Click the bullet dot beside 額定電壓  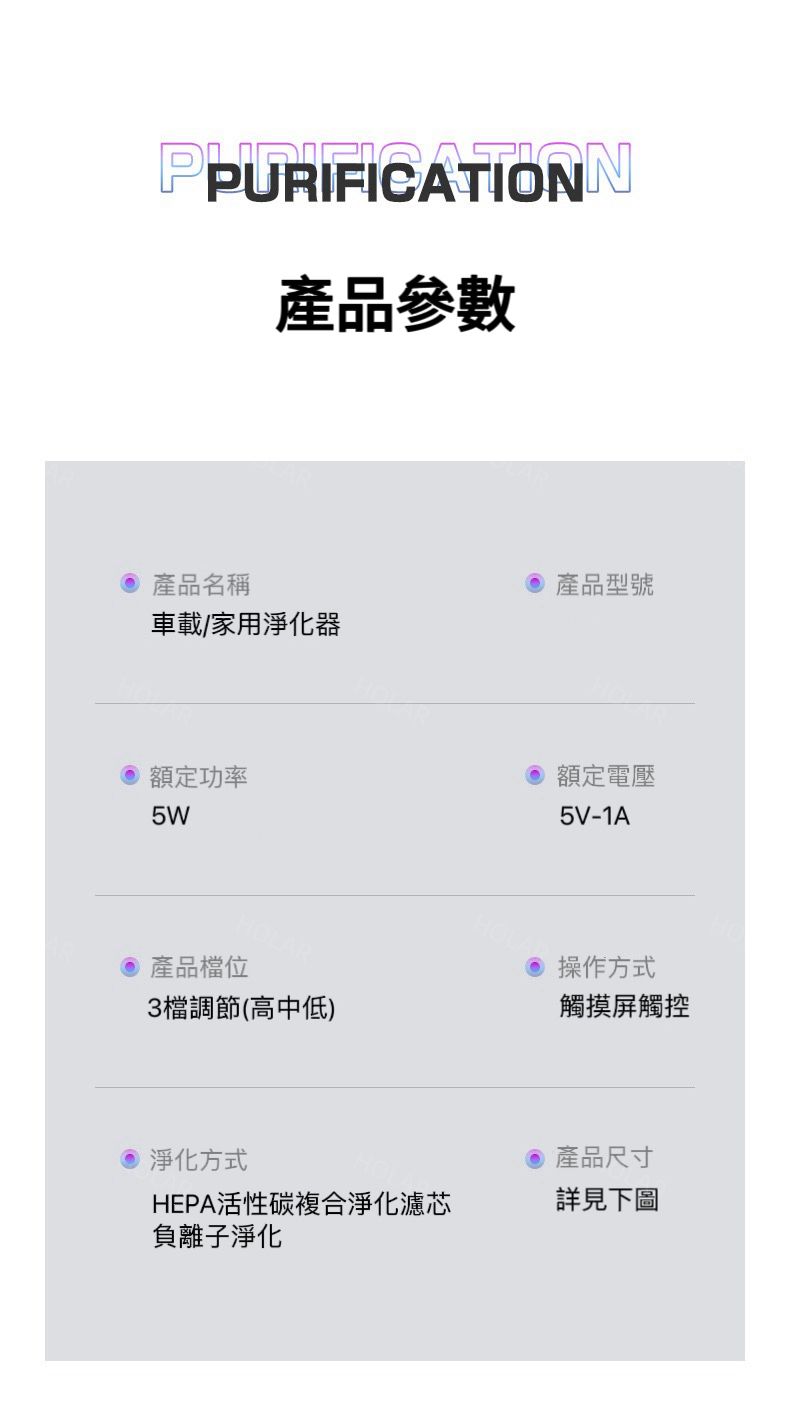534,775
